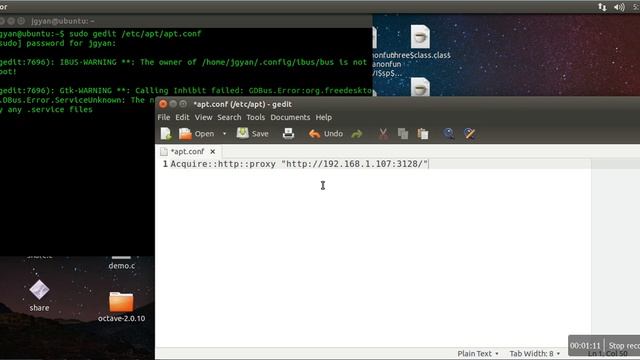Select the share desktop icon
Viewport: 640px width, 360px height.
tap(39, 296)
